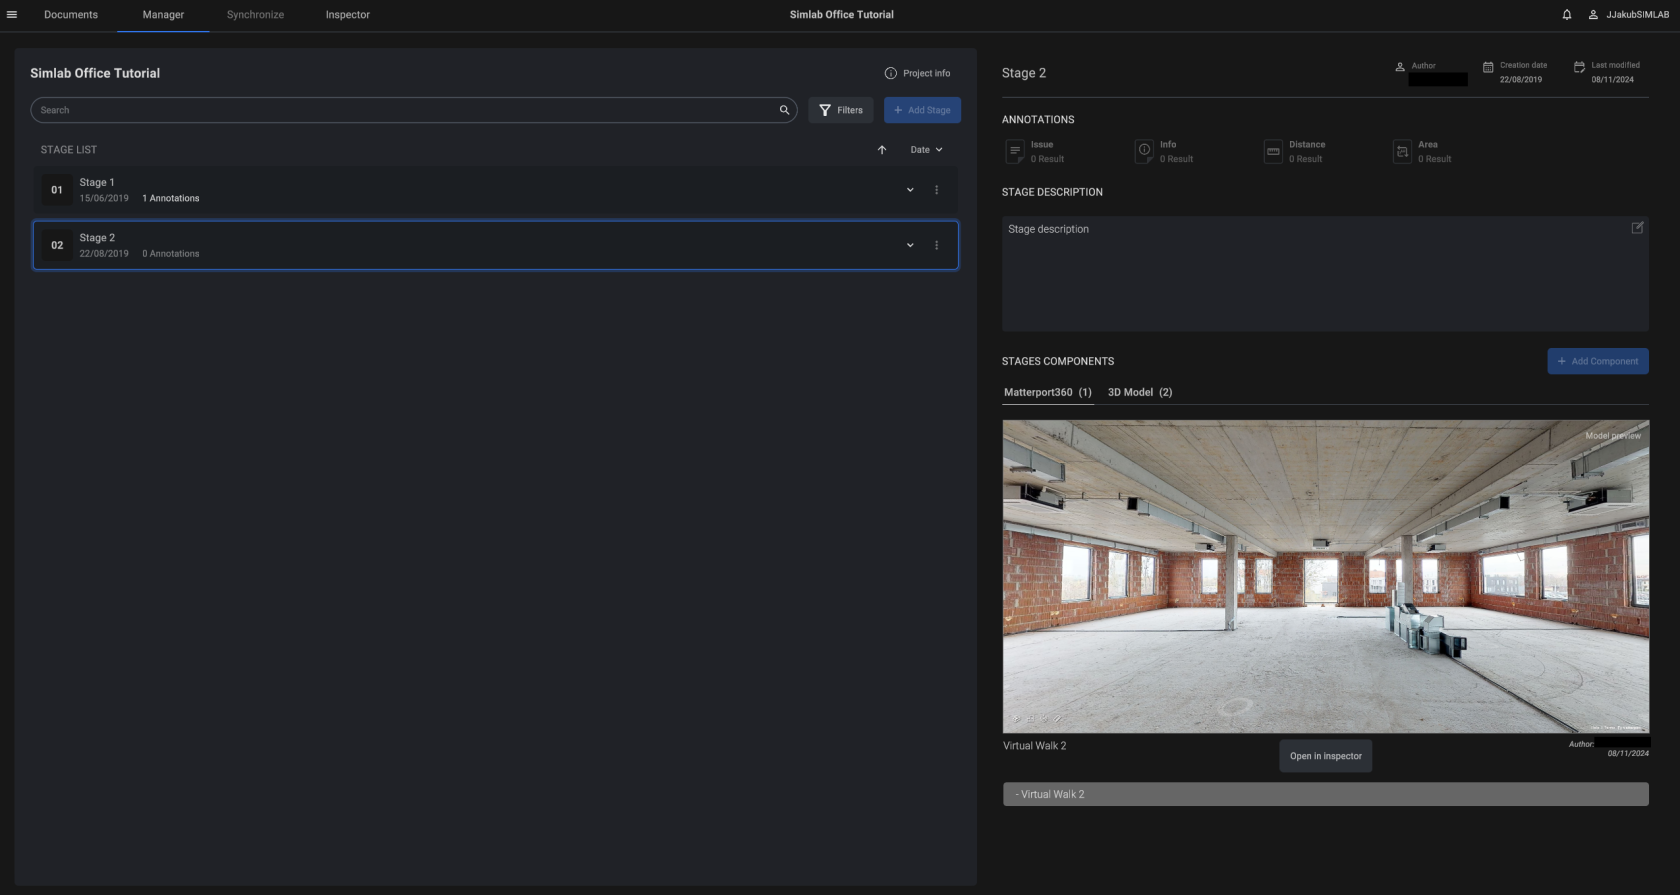The width and height of the screenshot is (1680, 895).
Task: Click the Virtual Walk 2 preview image
Action: [1325, 576]
